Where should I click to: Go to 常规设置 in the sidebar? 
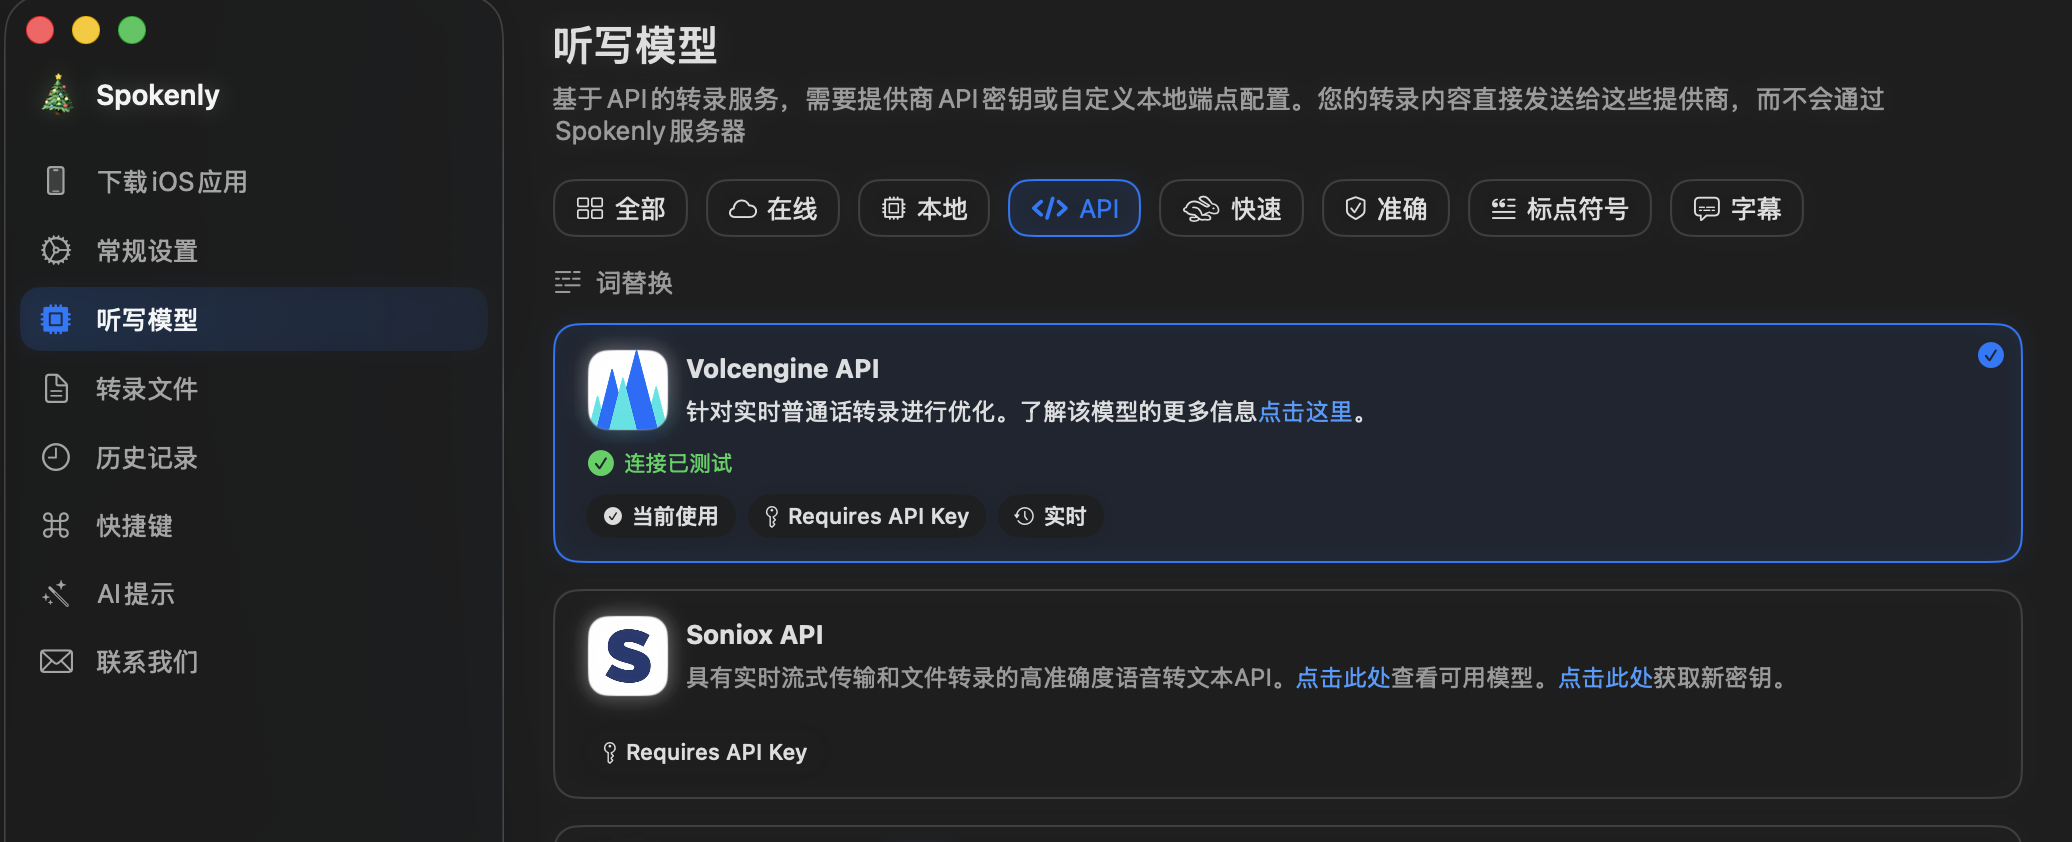[x=254, y=250]
